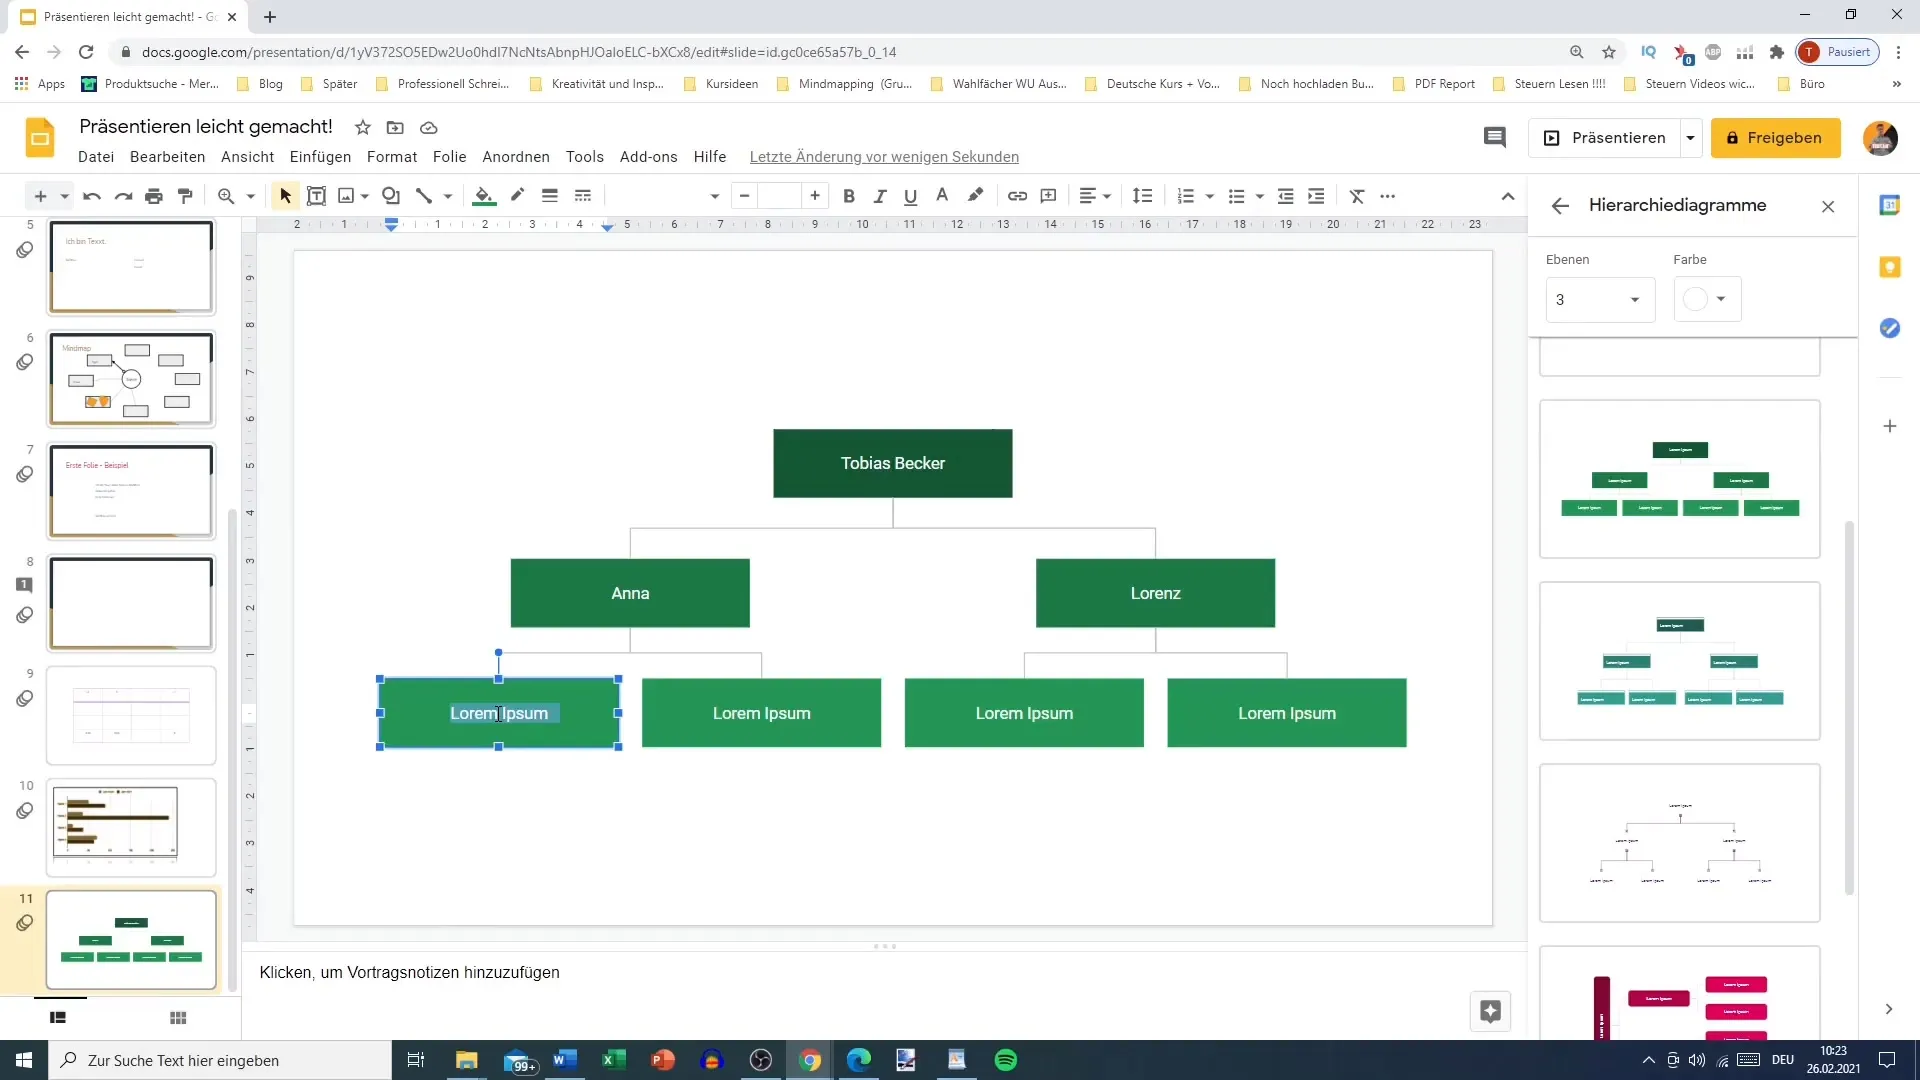Open the Datei menu
The height and width of the screenshot is (1080, 1920).
[x=96, y=157]
